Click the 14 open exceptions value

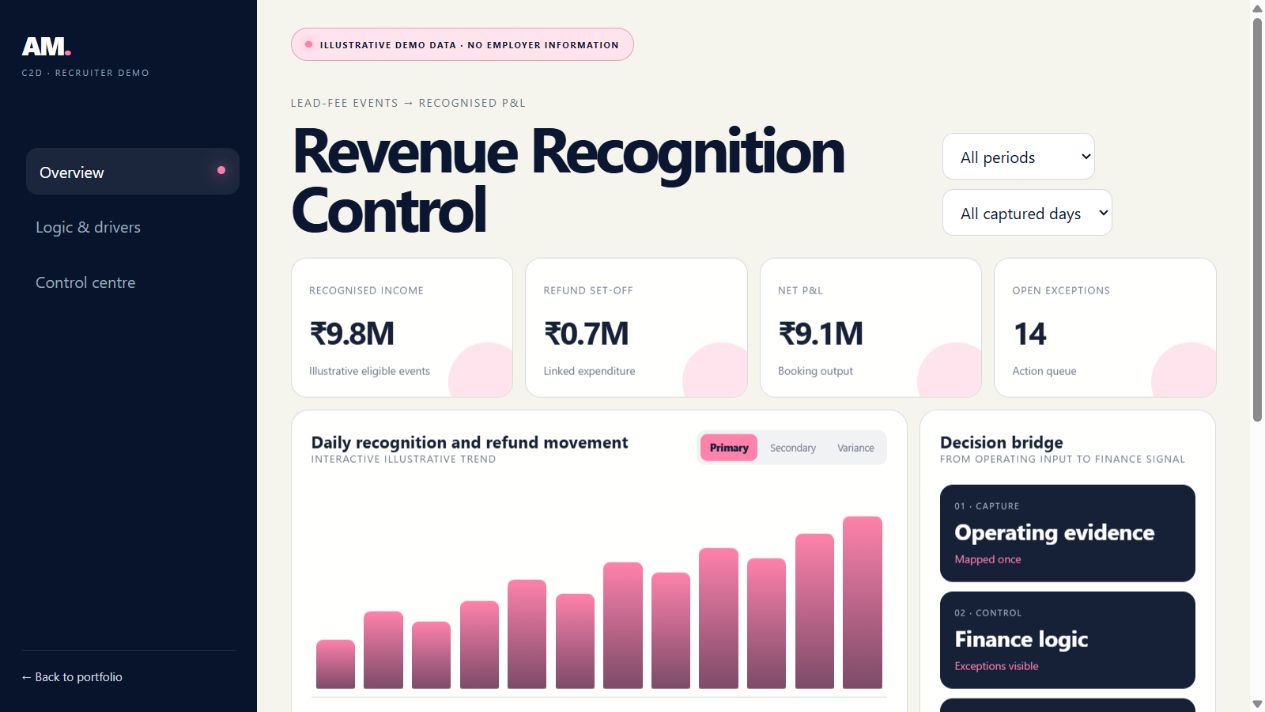(x=1029, y=333)
